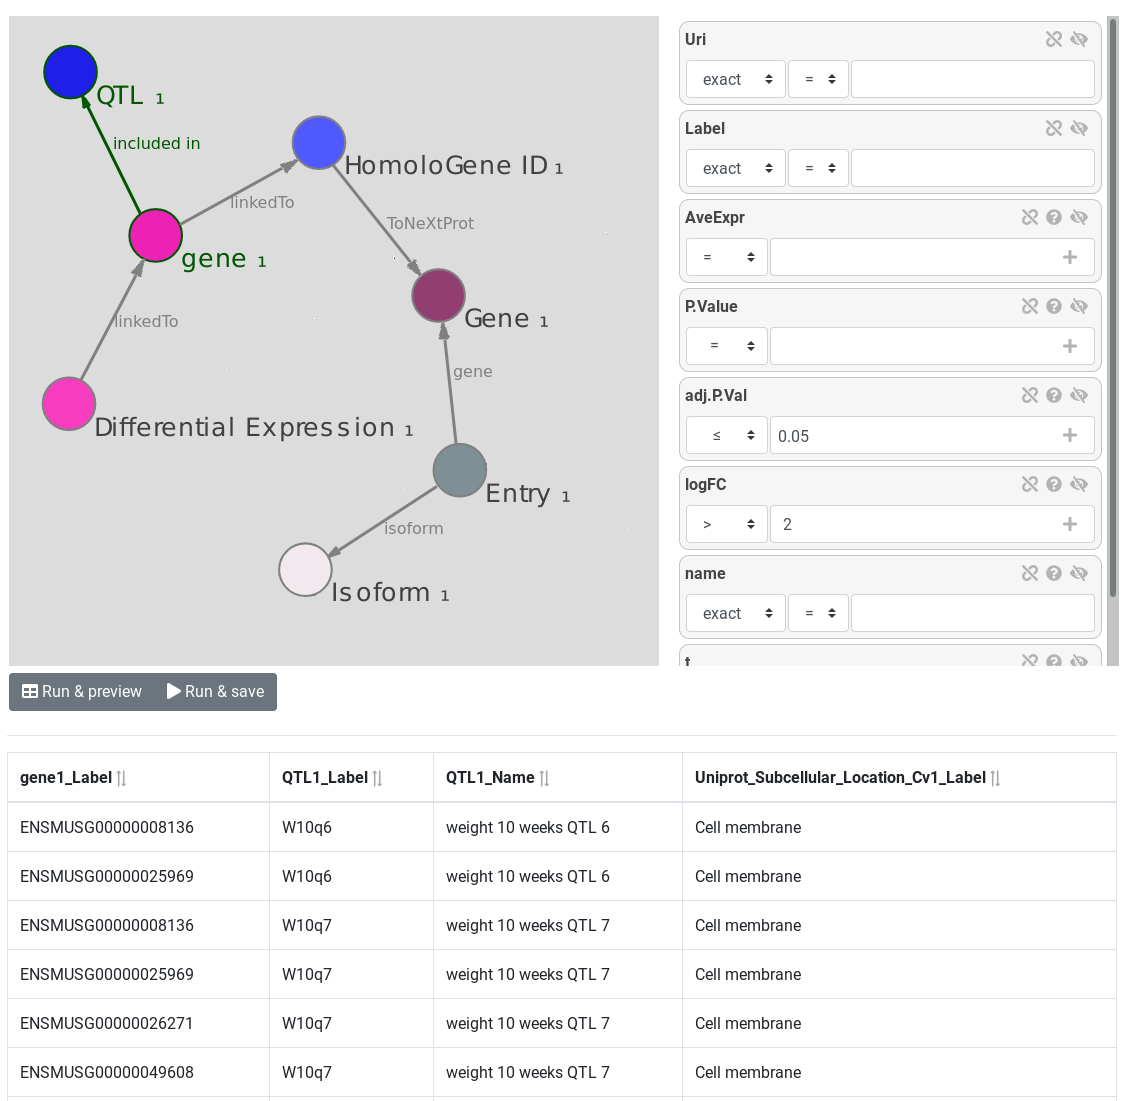Select the gray Entry node
1121x1101 pixels.
click(x=460, y=470)
